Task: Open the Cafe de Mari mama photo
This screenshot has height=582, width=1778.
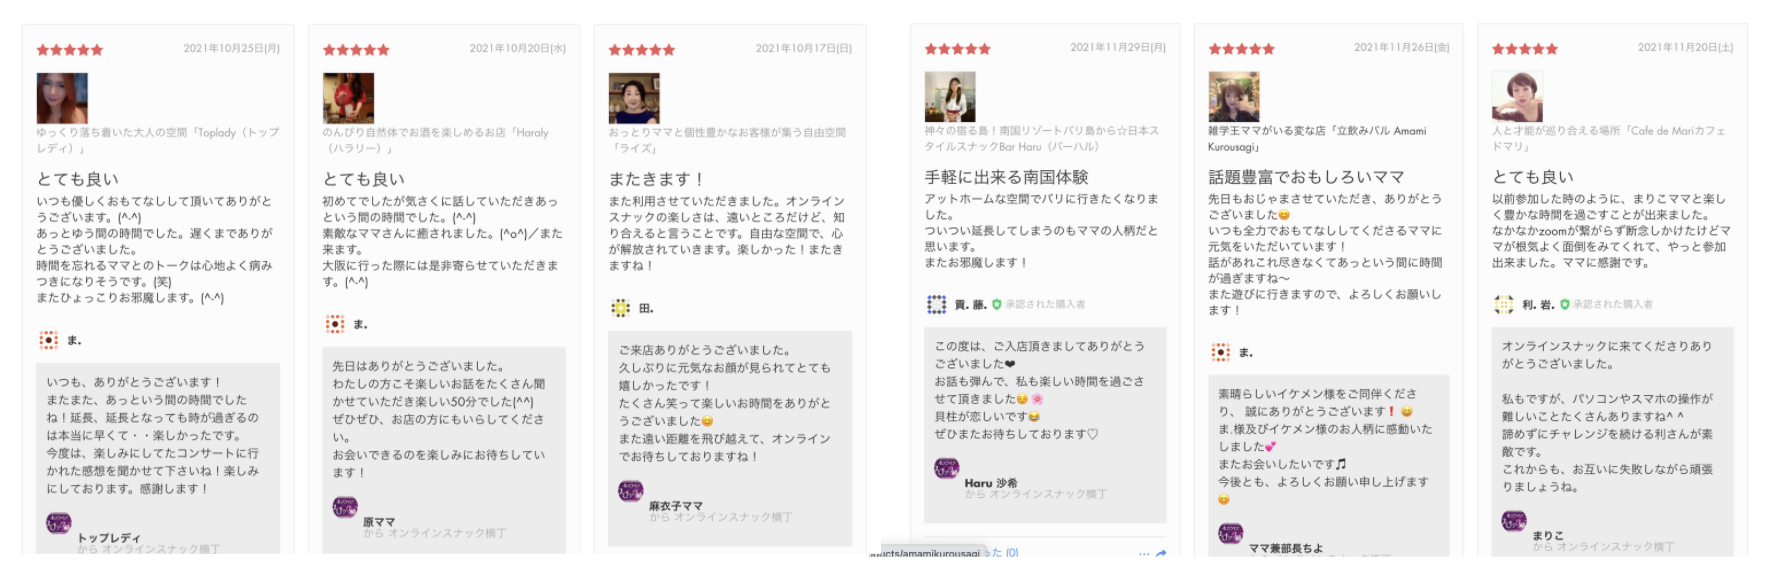Action: 1517,96
